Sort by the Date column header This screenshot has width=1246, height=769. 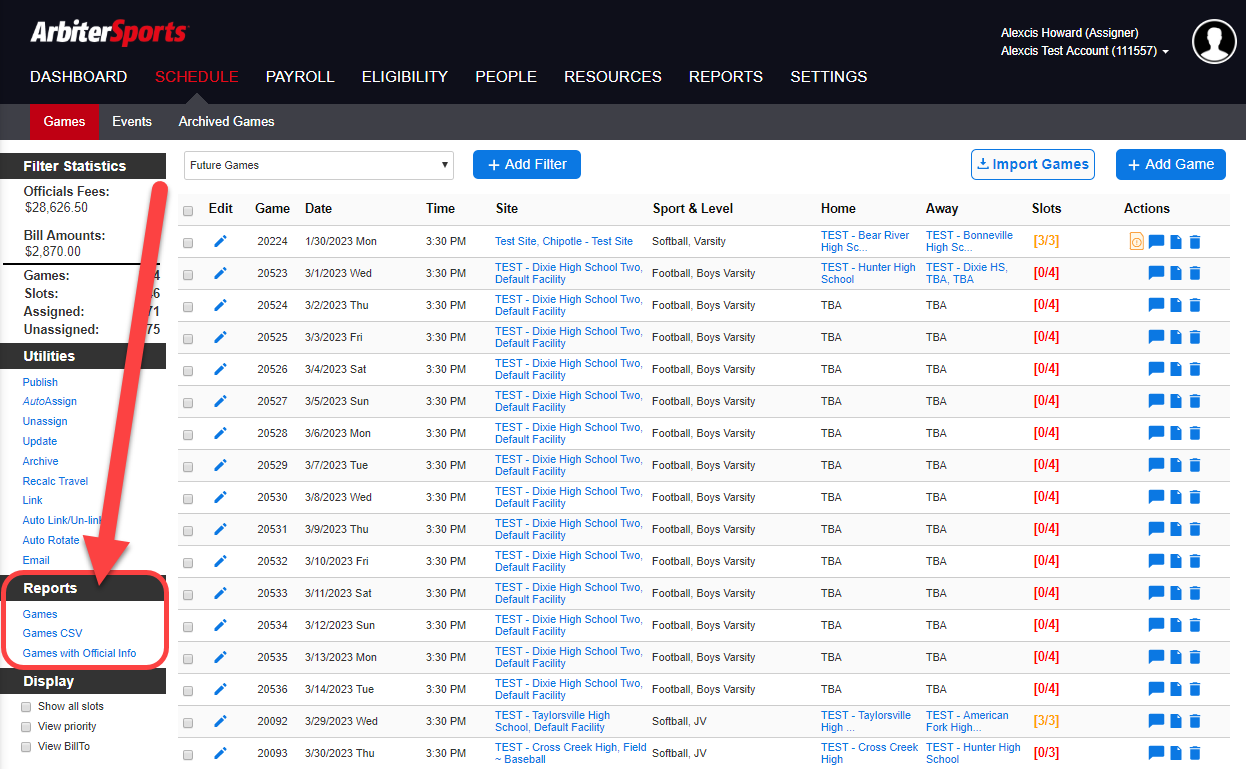(x=319, y=209)
